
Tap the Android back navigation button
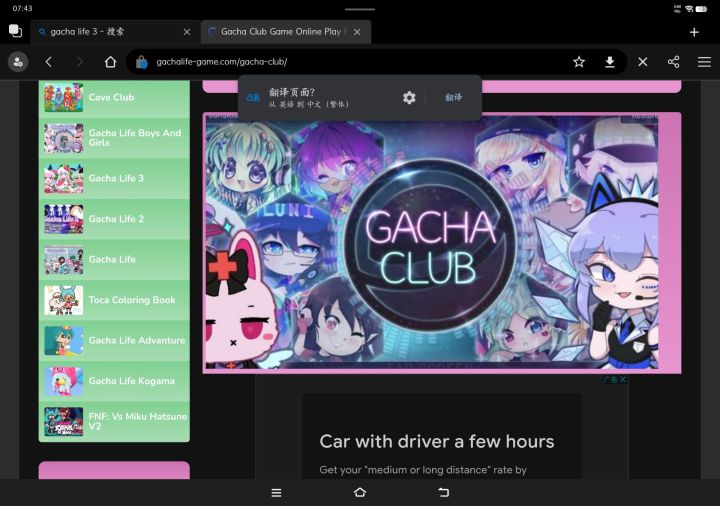(444, 493)
